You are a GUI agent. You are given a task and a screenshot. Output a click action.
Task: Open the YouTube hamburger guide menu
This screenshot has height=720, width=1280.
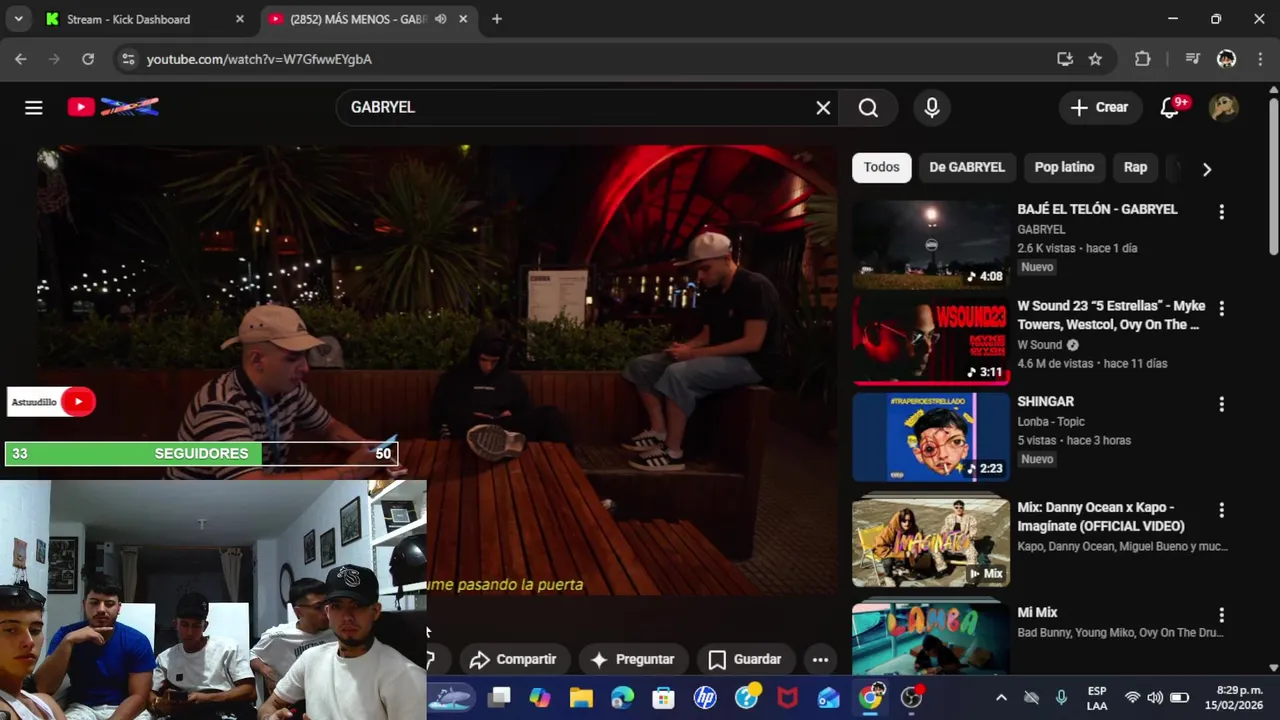34,107
